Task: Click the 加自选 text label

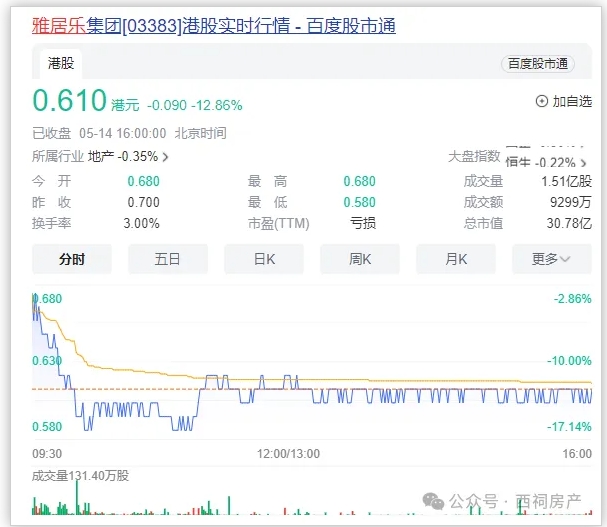Action: click(x=572, y=101)
